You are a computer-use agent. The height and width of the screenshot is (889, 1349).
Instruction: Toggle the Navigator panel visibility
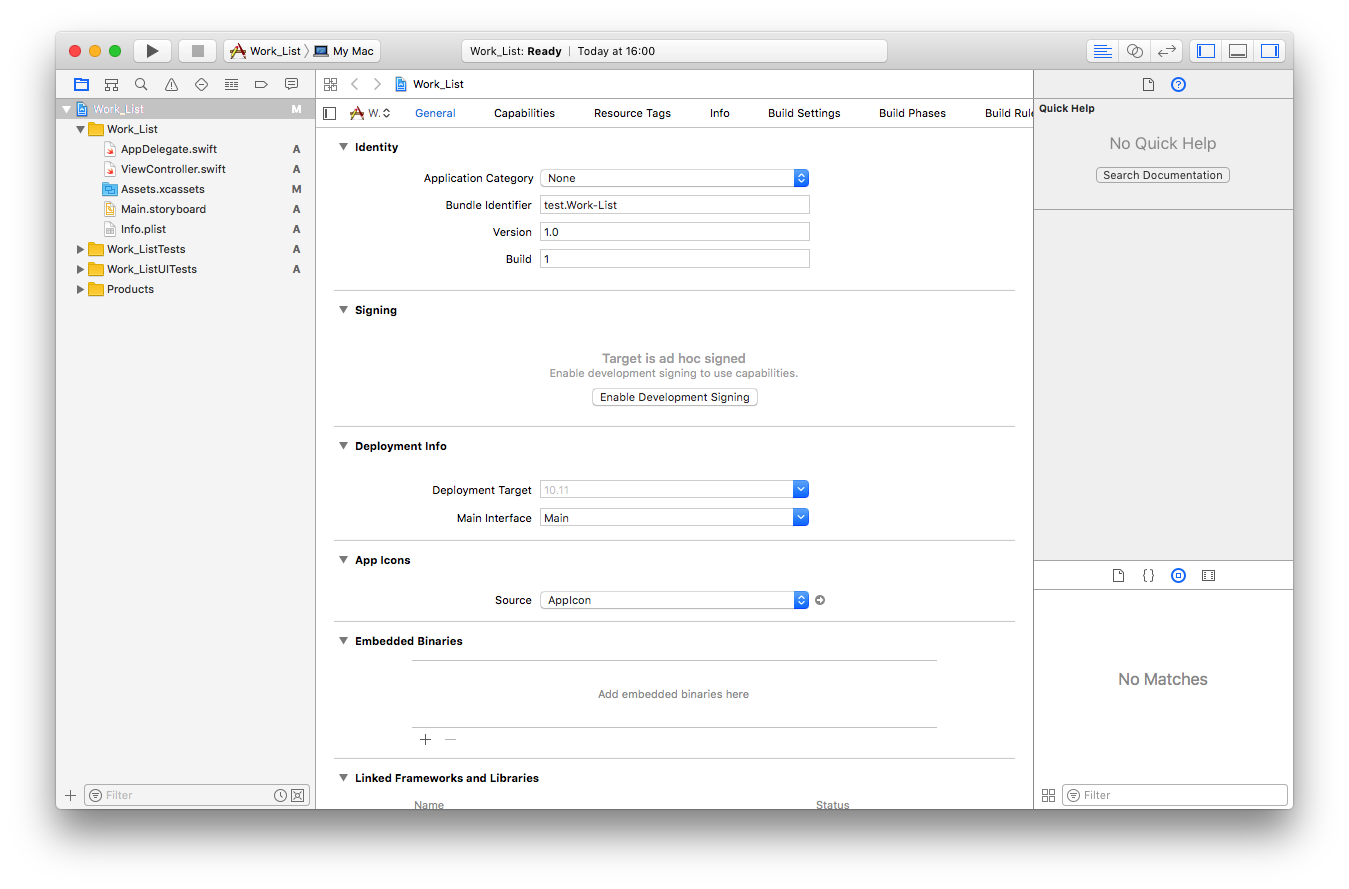tap(1206, 51)
